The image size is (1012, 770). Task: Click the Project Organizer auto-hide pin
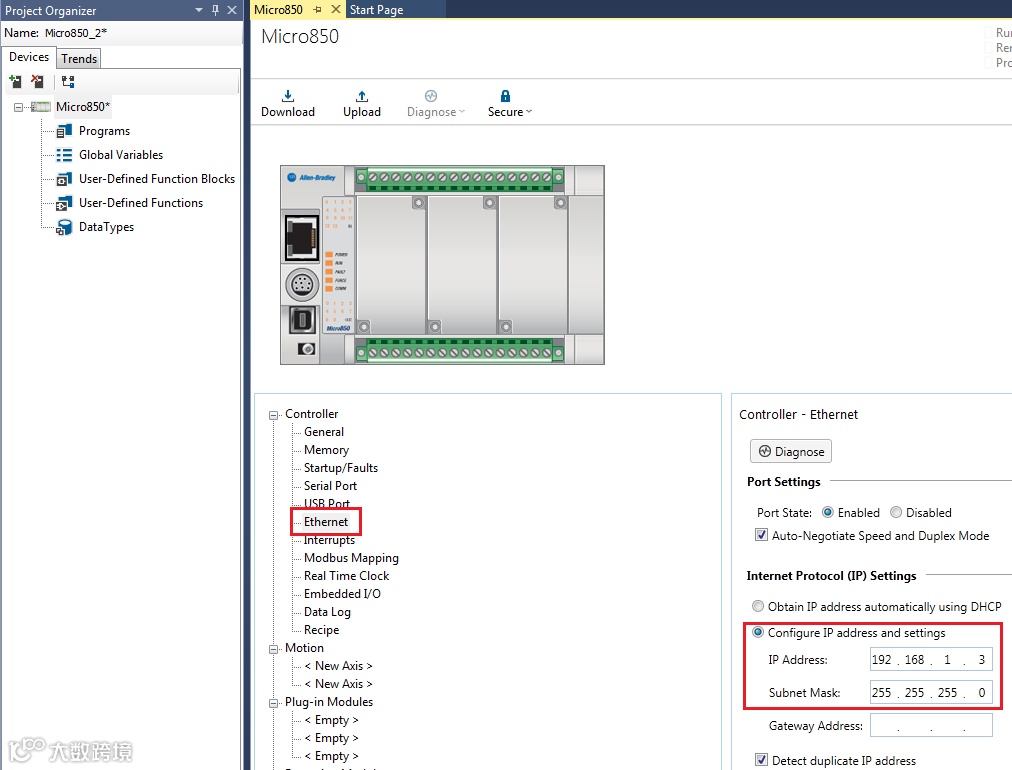pyautogui.click(x=216, y=10)
